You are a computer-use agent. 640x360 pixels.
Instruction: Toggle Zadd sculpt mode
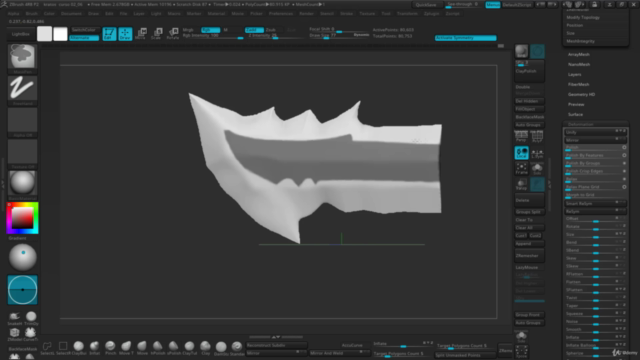pos(254,30)
